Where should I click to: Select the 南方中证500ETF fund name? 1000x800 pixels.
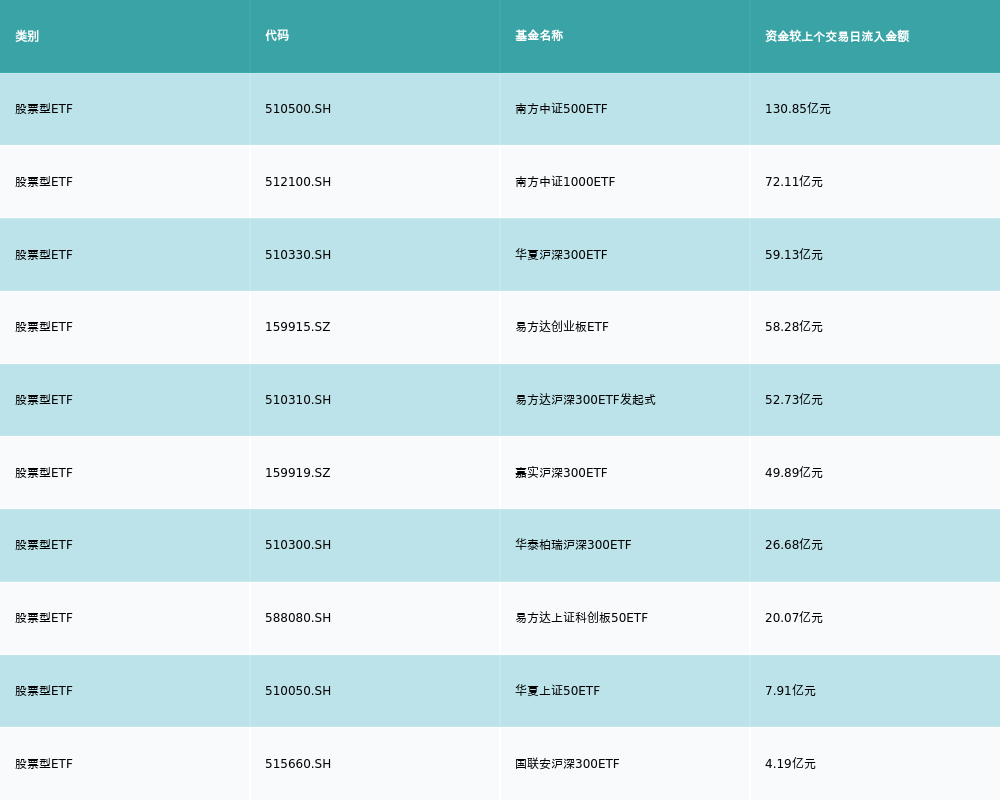coord(561,109)
